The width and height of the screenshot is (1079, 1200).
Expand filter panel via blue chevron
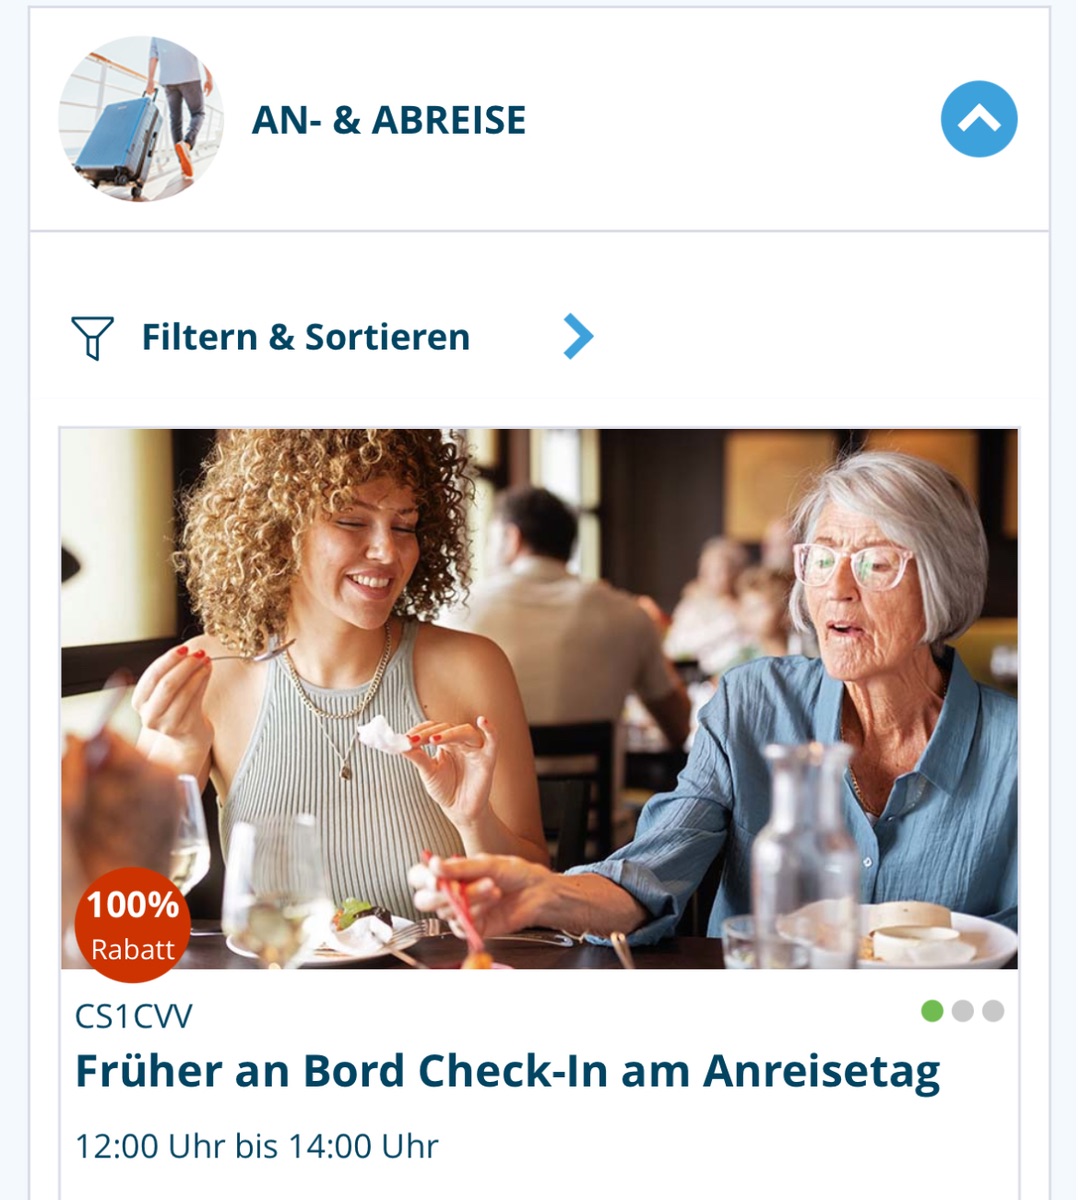579,337
